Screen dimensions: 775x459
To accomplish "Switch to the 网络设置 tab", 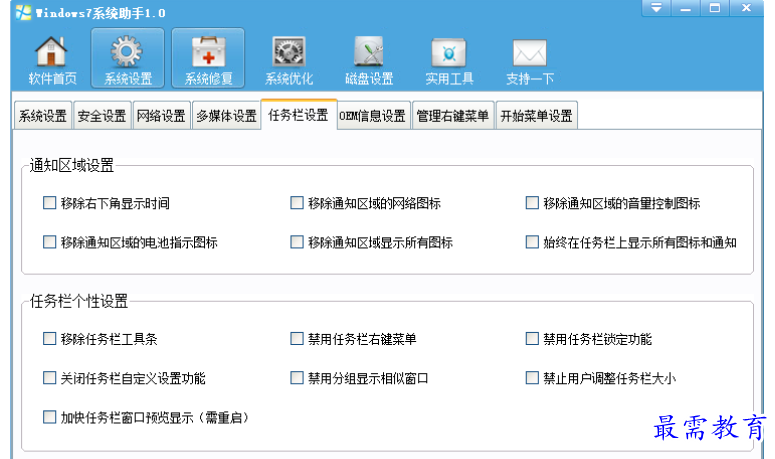I will 161,116.
